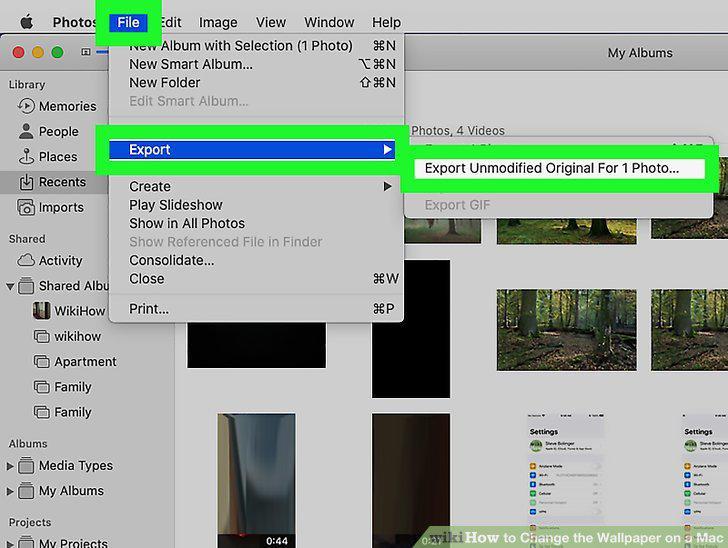Click the Imports camera icon
This screenshot has width=728, height=548.
tap(26, 207)
